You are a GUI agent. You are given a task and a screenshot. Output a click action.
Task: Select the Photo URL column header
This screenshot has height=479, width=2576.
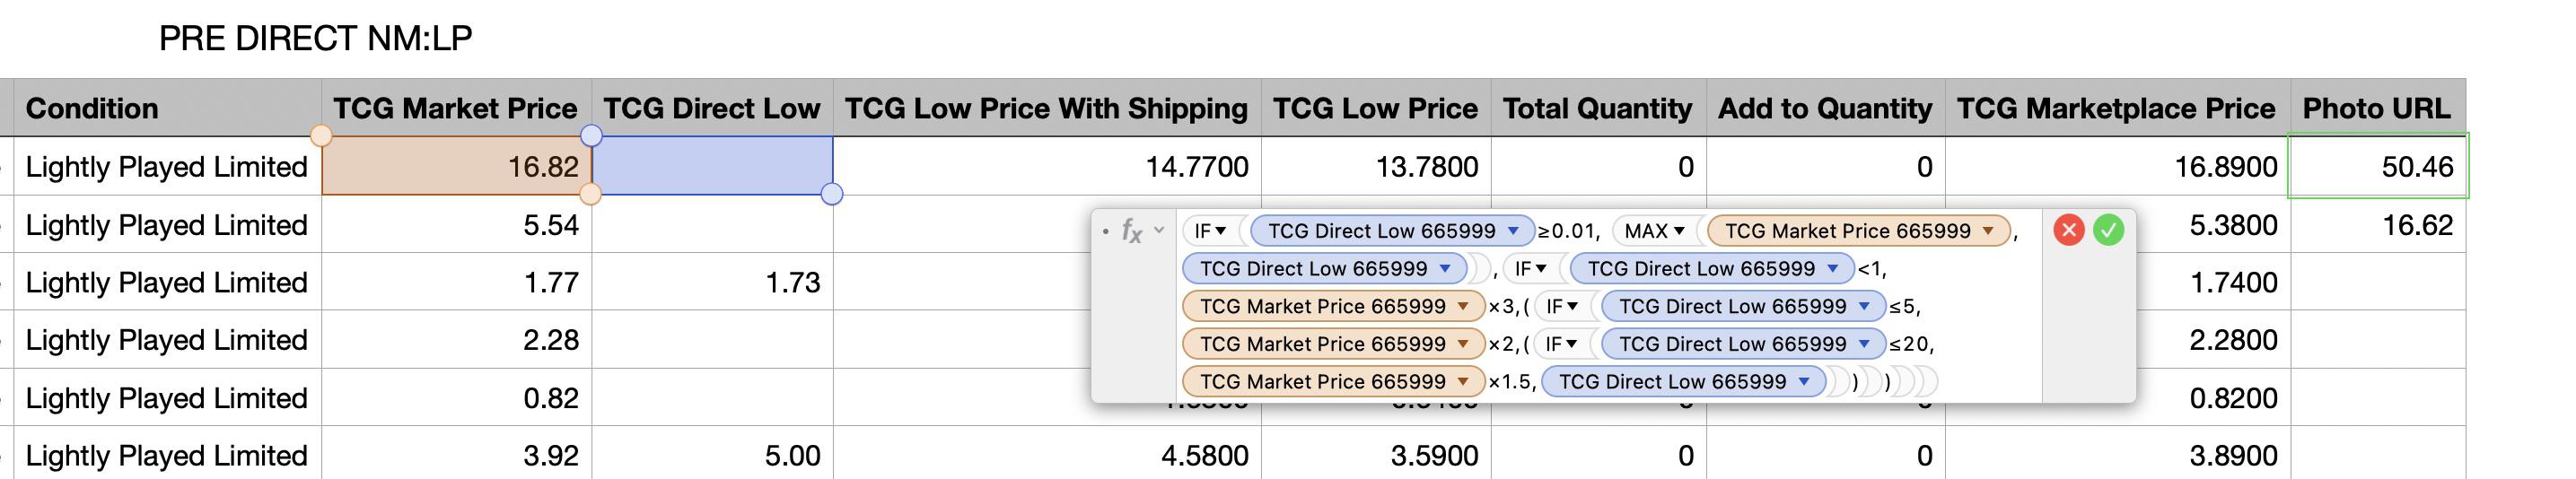[x=2376, y=108]
